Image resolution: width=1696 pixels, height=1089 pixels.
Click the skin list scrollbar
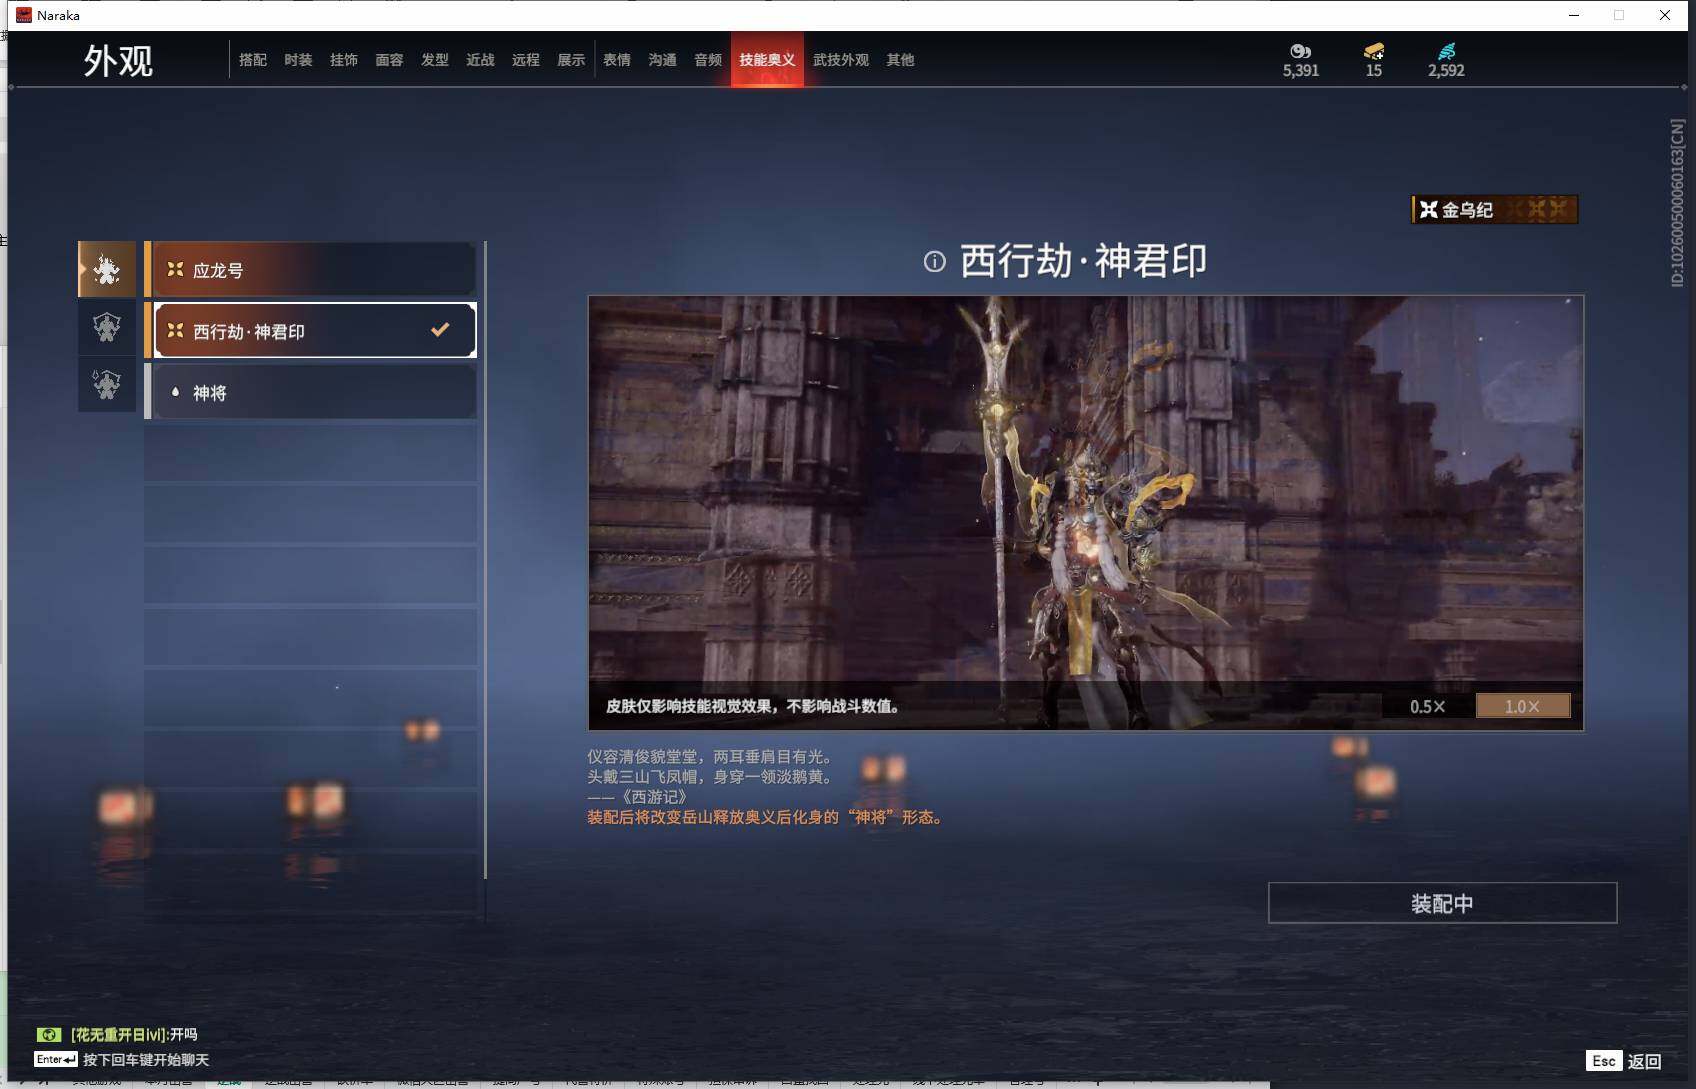(485, 560)
